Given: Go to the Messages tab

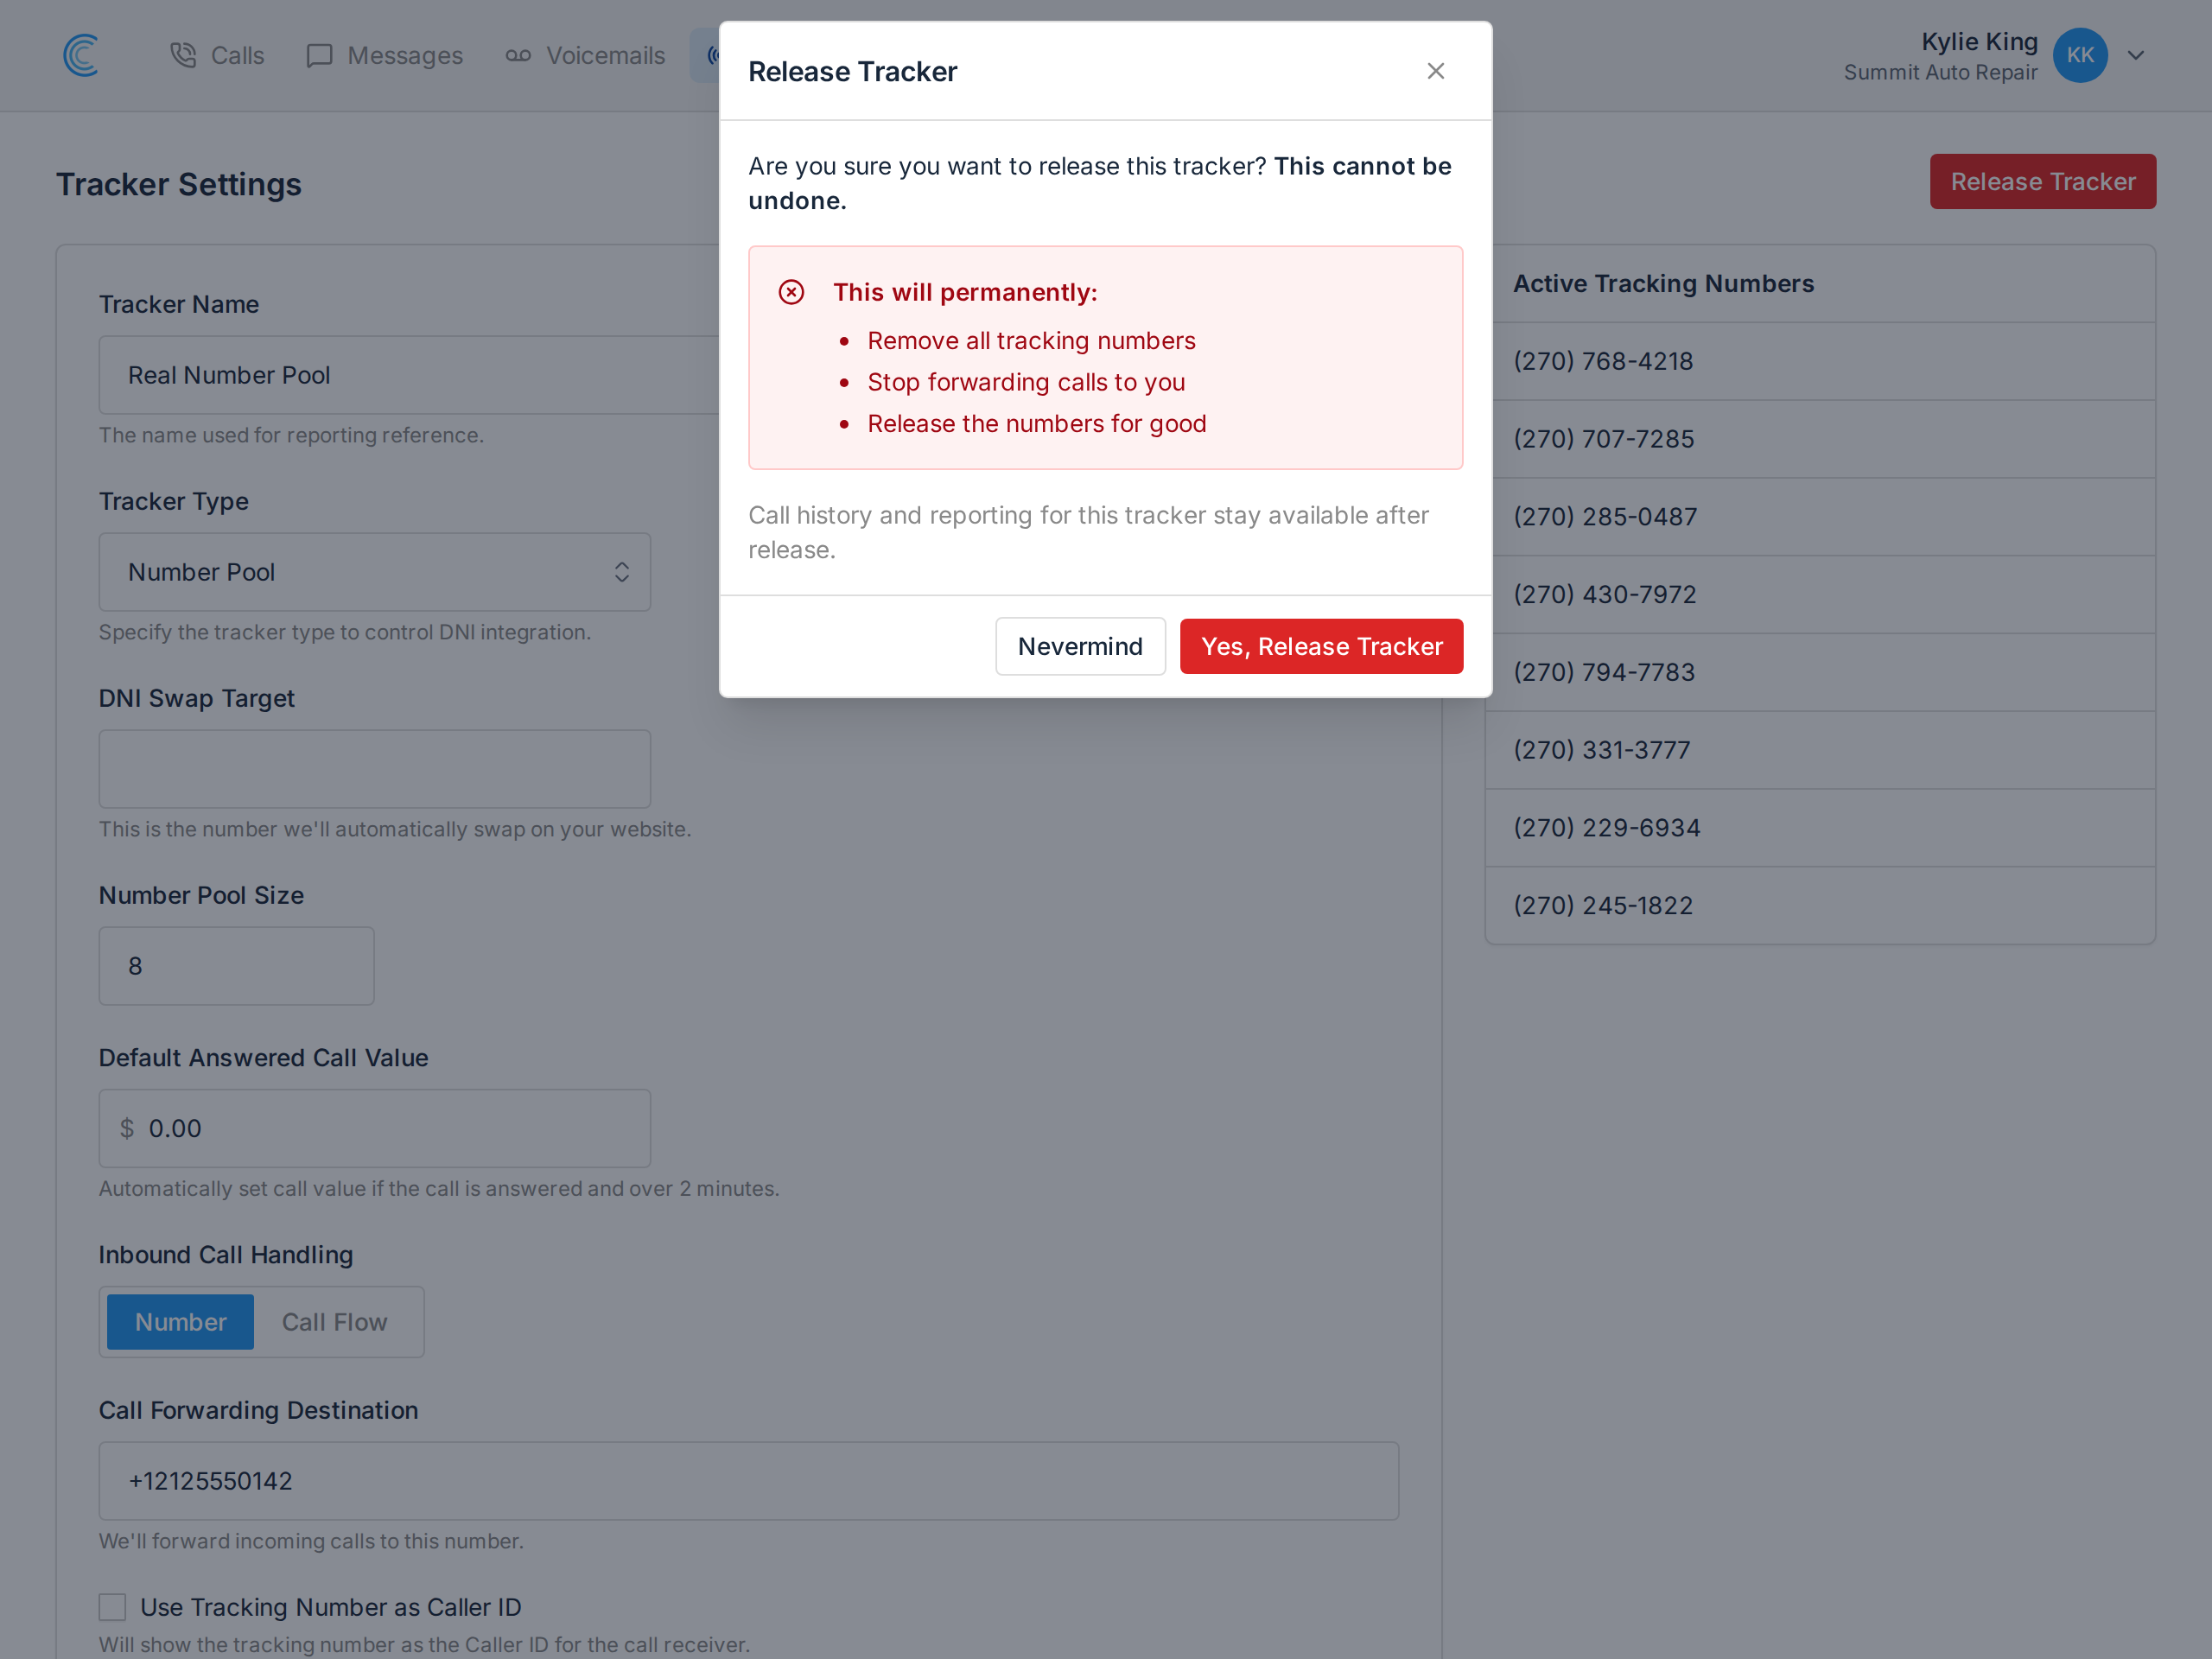Looking at the screenshot, I should pyautogui.click(x=385, y=55).
